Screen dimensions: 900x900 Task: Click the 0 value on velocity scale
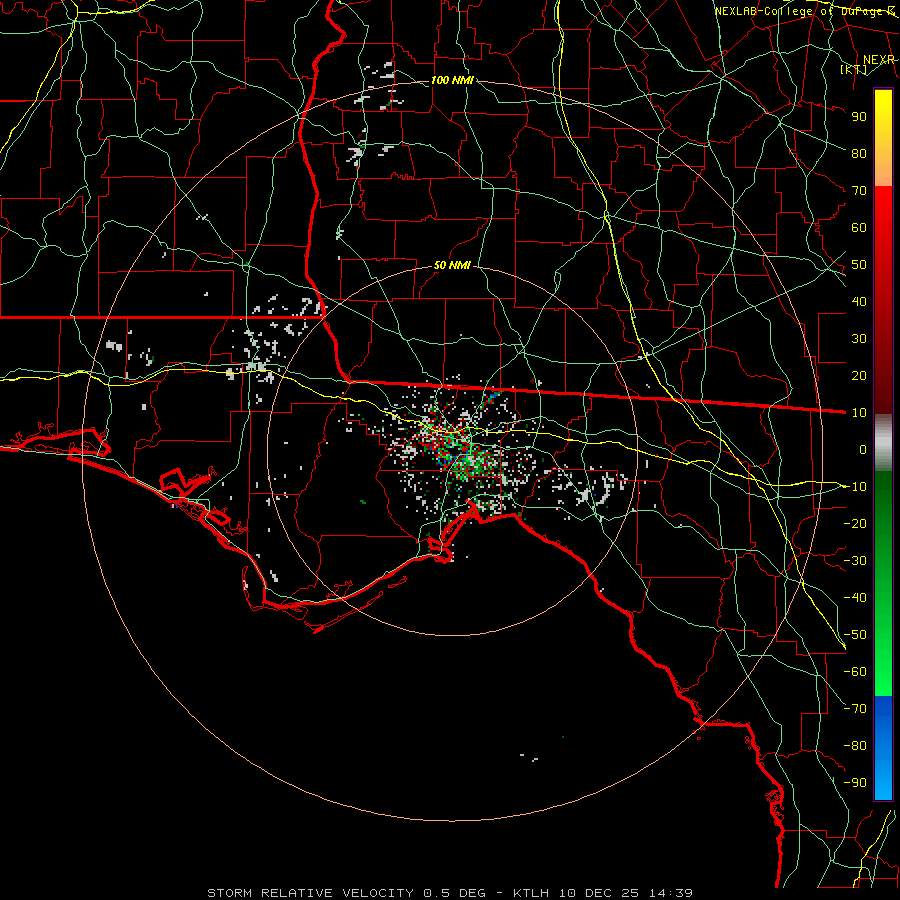[863, 449]
